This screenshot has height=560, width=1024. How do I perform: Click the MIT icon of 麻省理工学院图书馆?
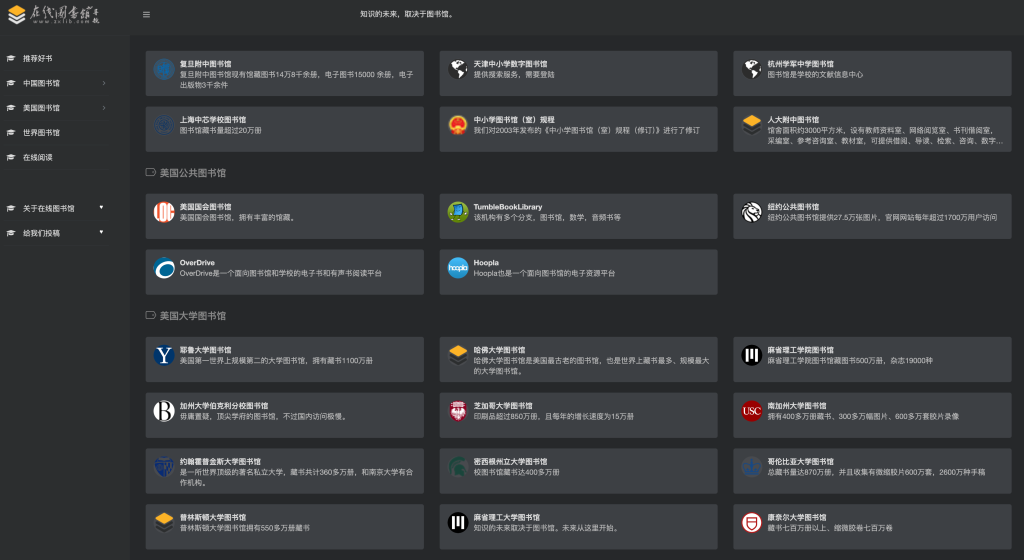tap(752, 355)
